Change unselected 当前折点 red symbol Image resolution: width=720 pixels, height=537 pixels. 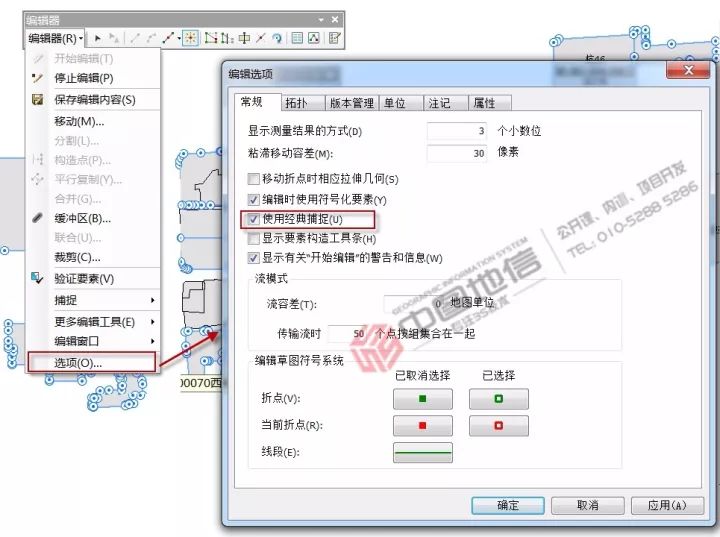(x=422, y=426)
